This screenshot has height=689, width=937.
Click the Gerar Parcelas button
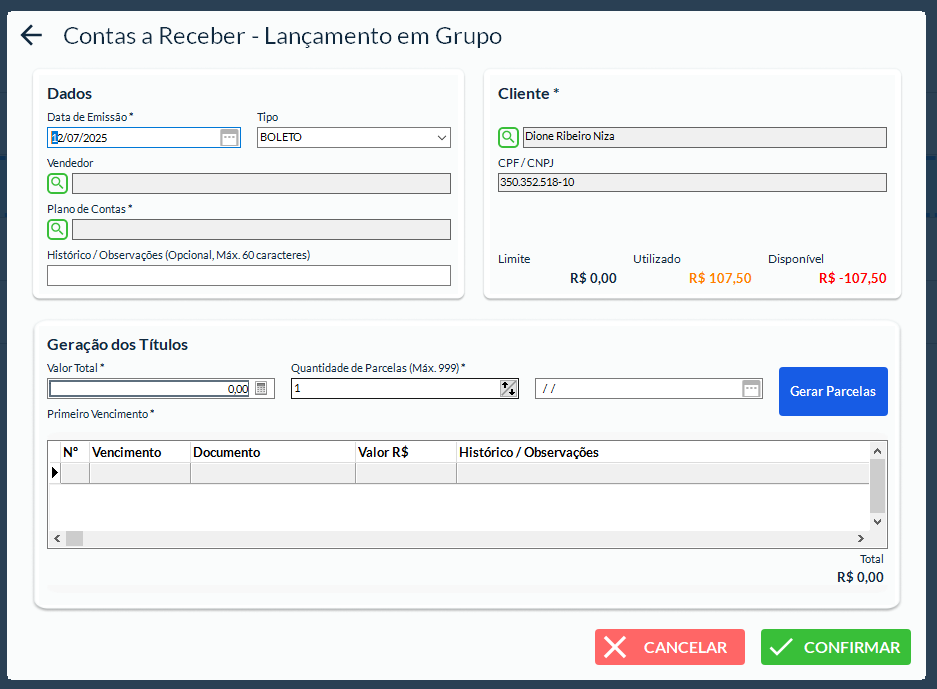pyautogui.click(x=832, y=391)
